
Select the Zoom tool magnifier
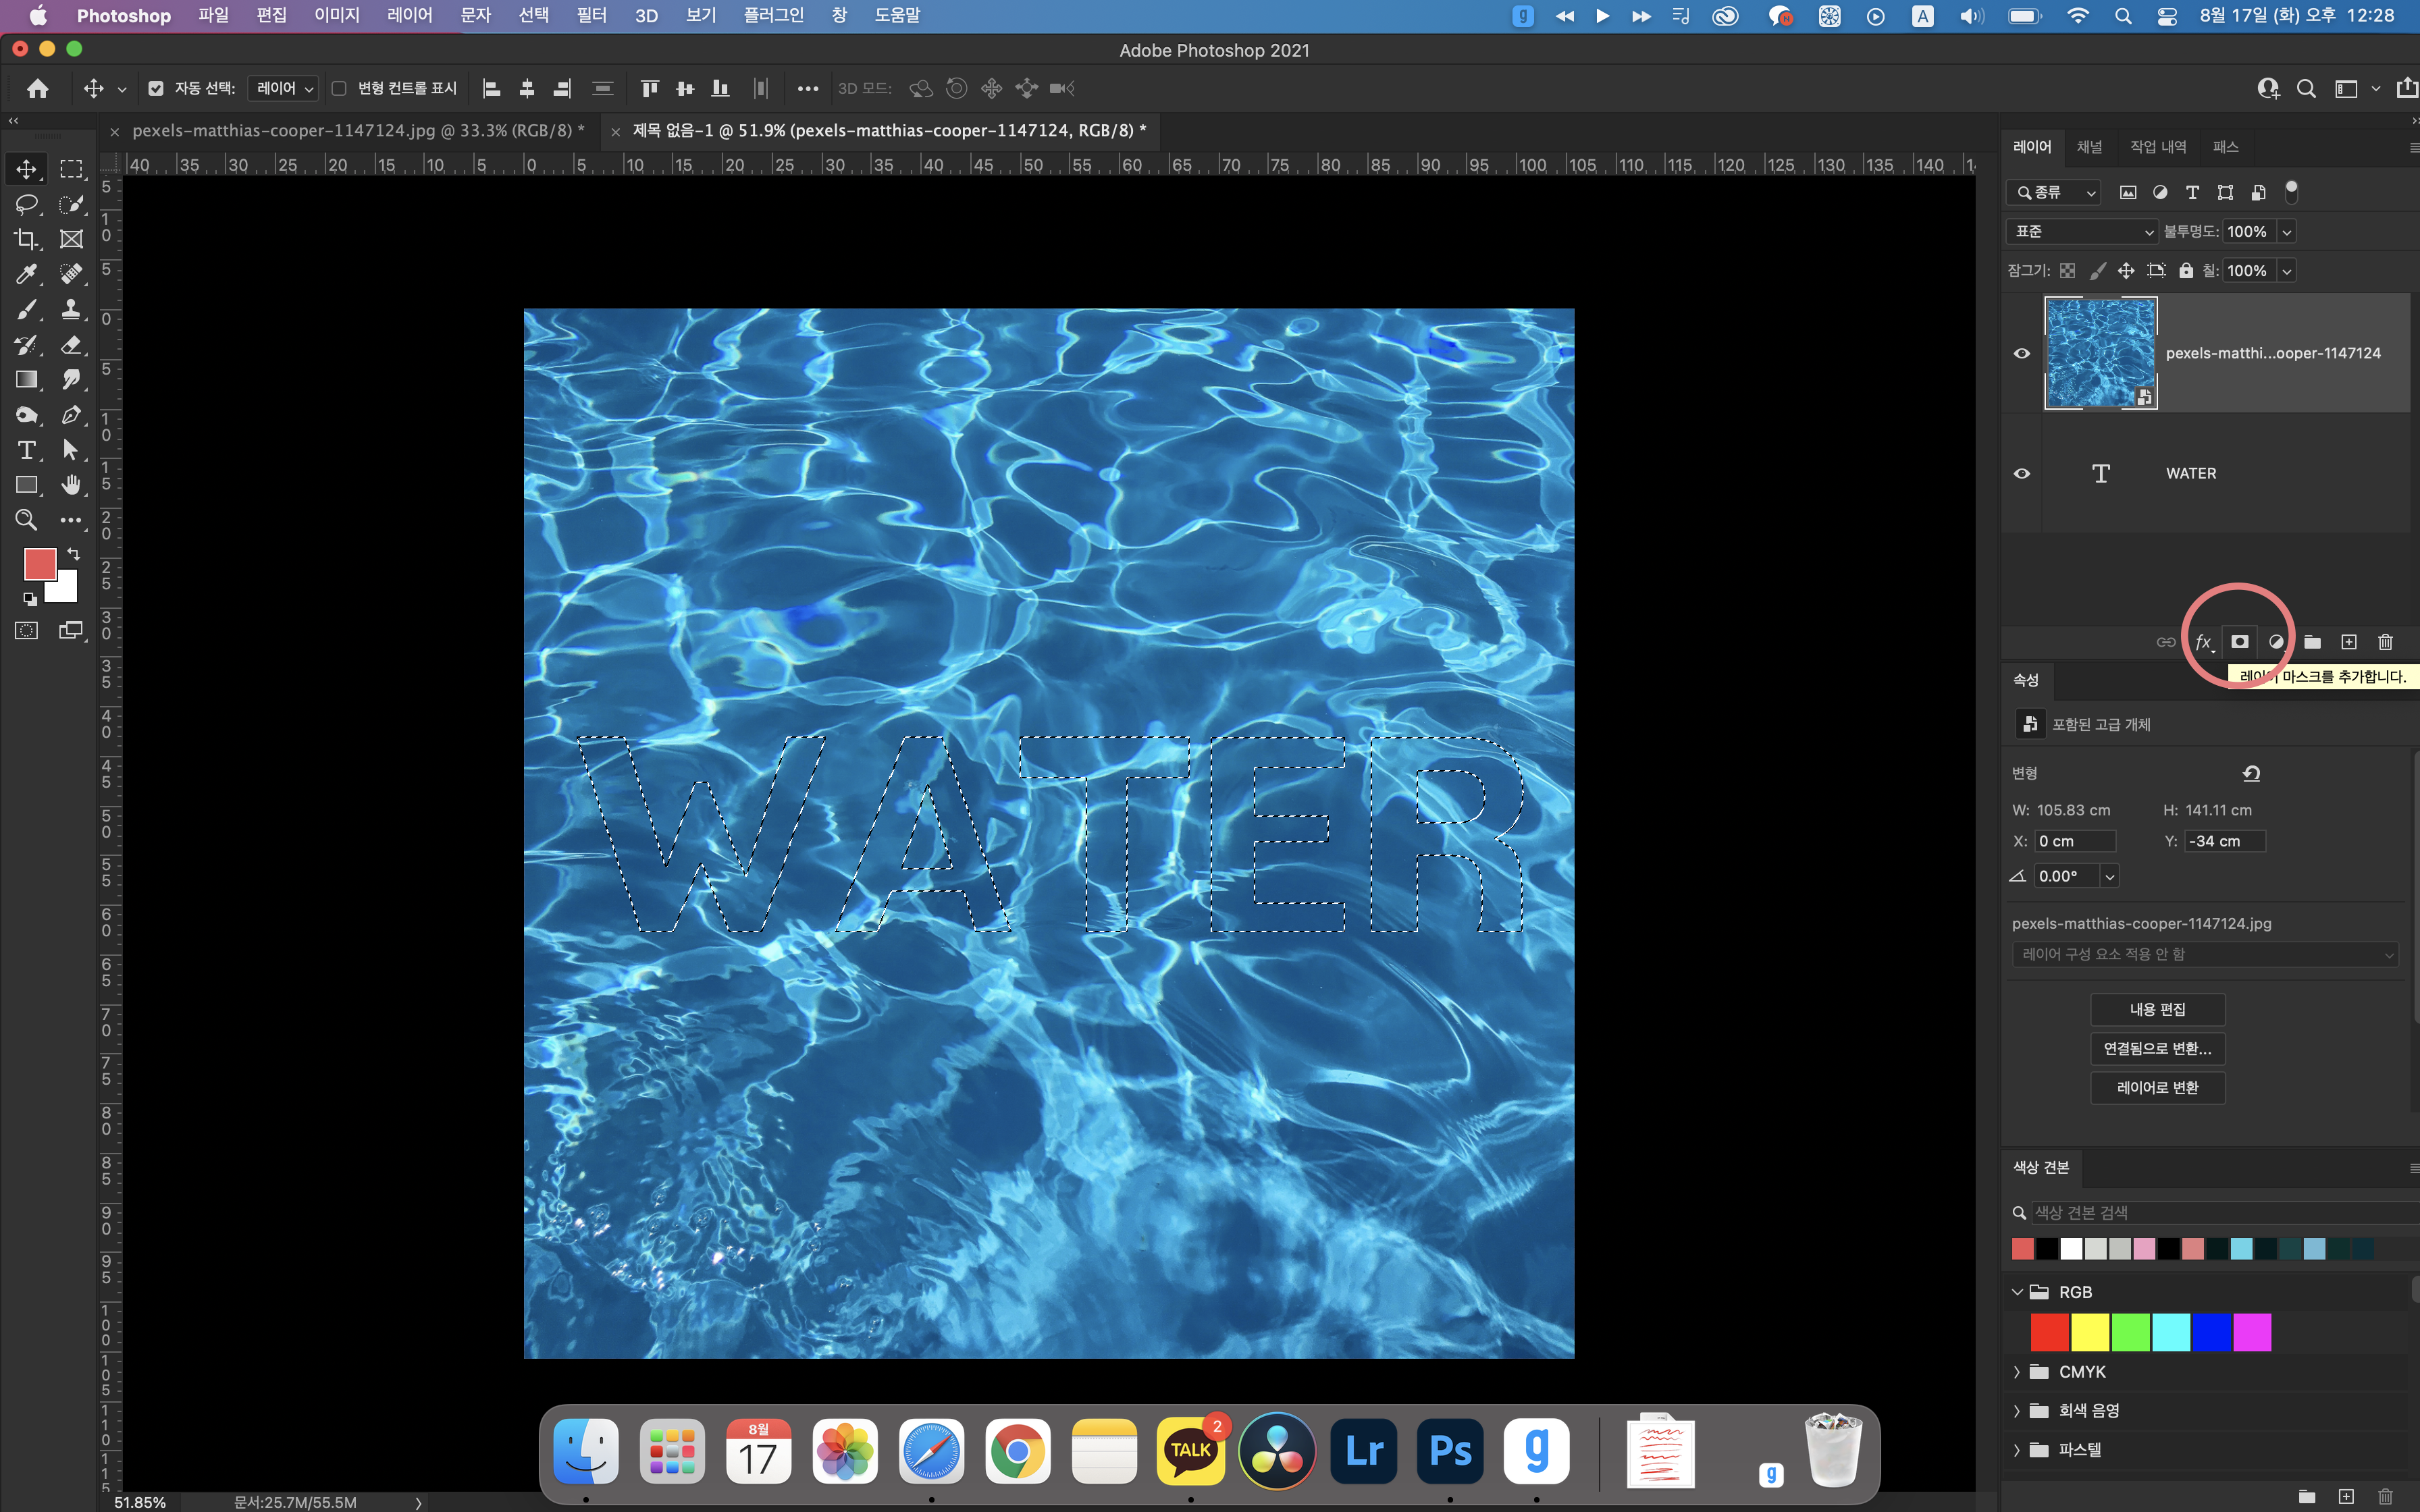click(x=27, y=520)
